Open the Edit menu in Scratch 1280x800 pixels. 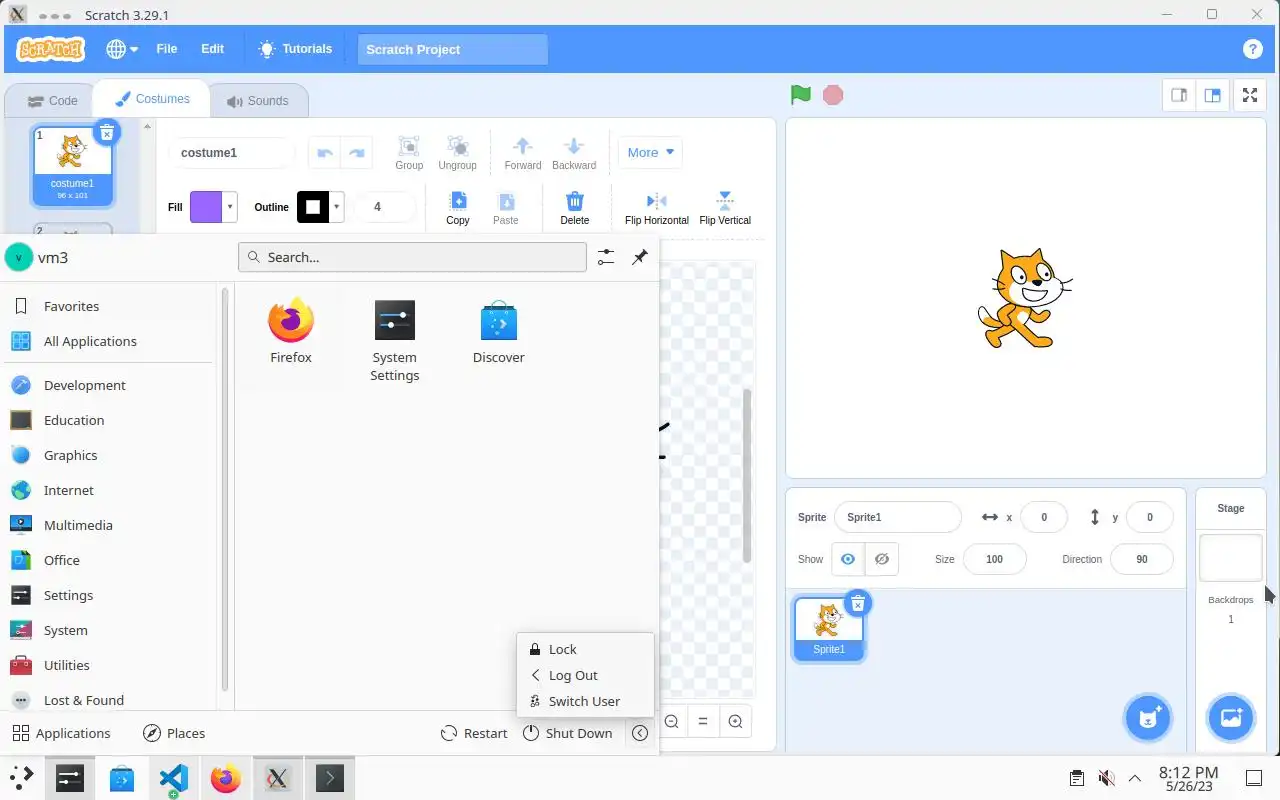[212, 49]
